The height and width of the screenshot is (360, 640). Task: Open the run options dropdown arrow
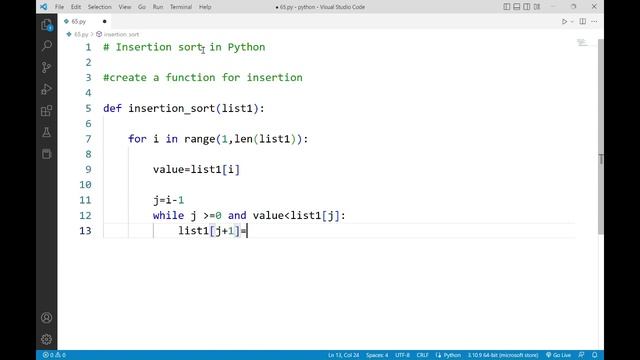pyautogui.click(x=572, y=22)
